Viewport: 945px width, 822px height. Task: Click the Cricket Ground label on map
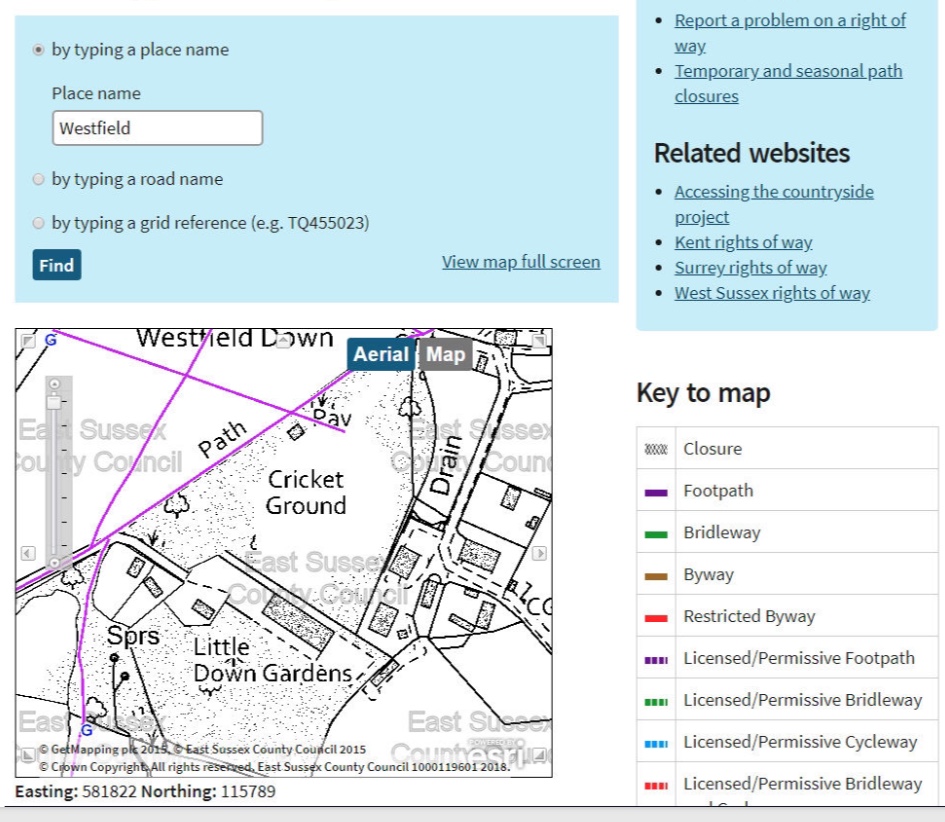point(306,492)
